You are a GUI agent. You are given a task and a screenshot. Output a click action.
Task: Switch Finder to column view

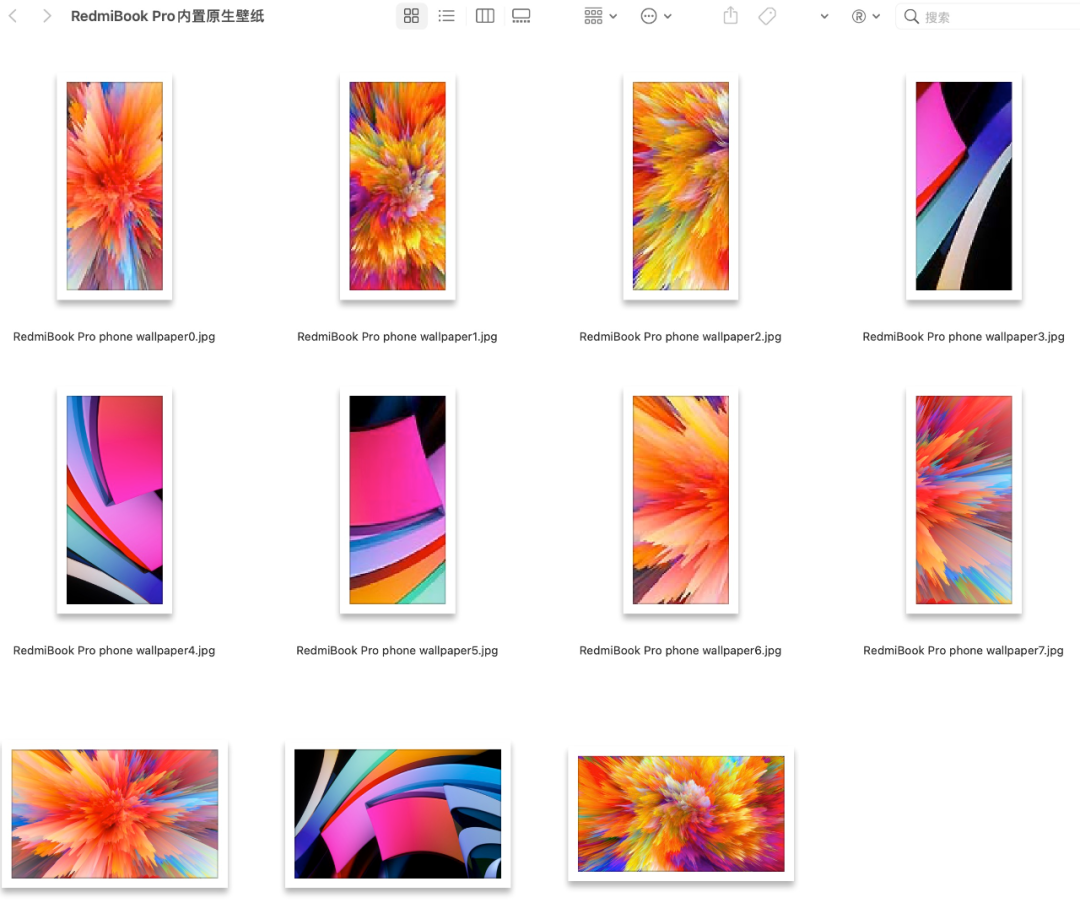click(x=484, y=15)
